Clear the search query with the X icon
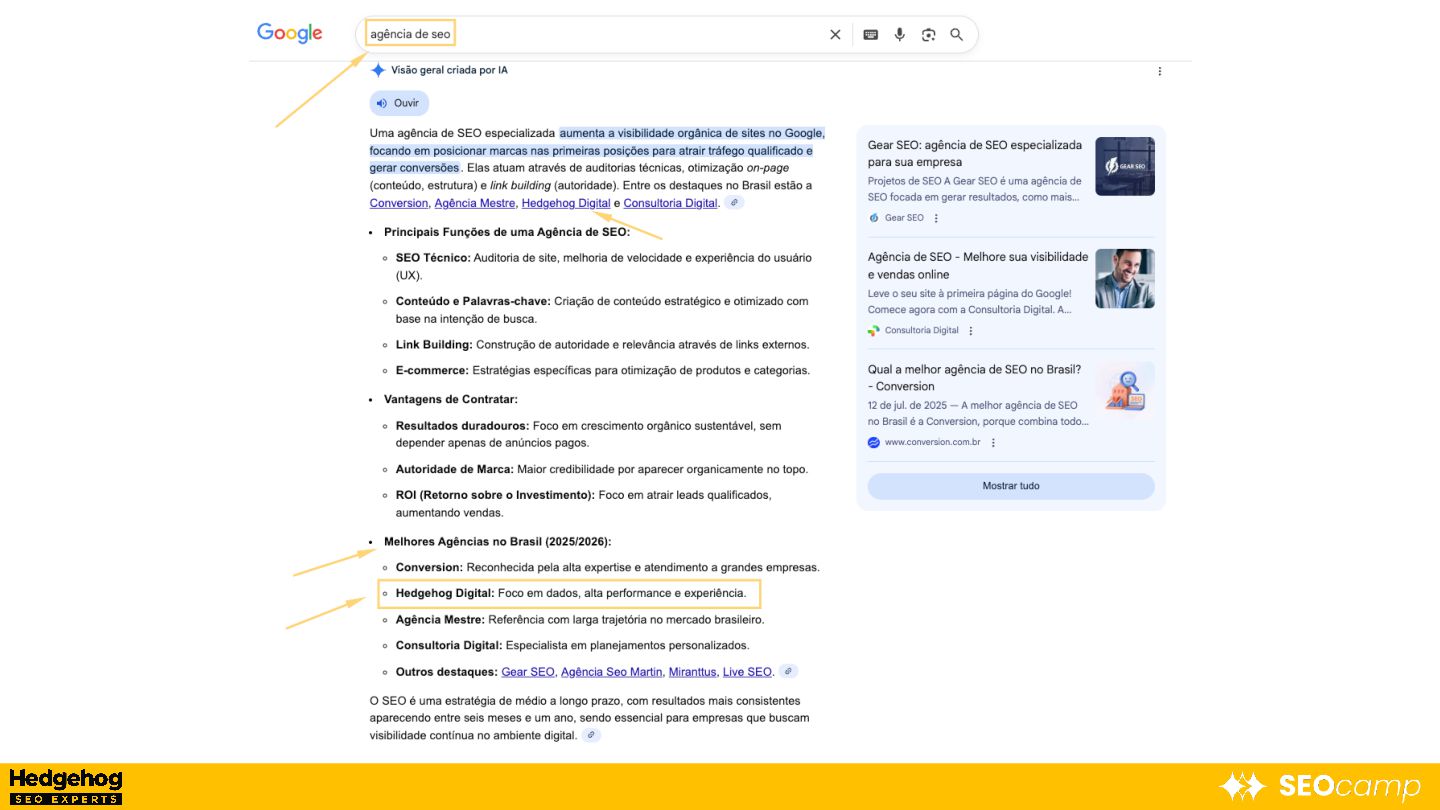 835,35
